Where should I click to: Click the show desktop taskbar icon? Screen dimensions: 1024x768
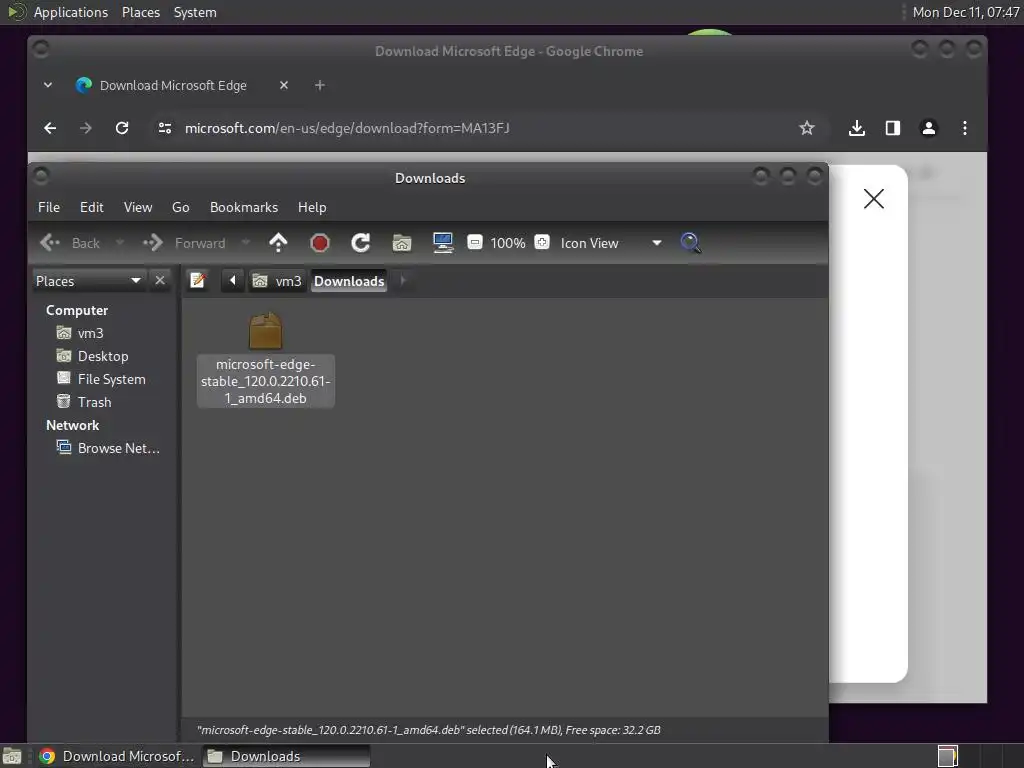pyautogui.click(x=12, y=756)
